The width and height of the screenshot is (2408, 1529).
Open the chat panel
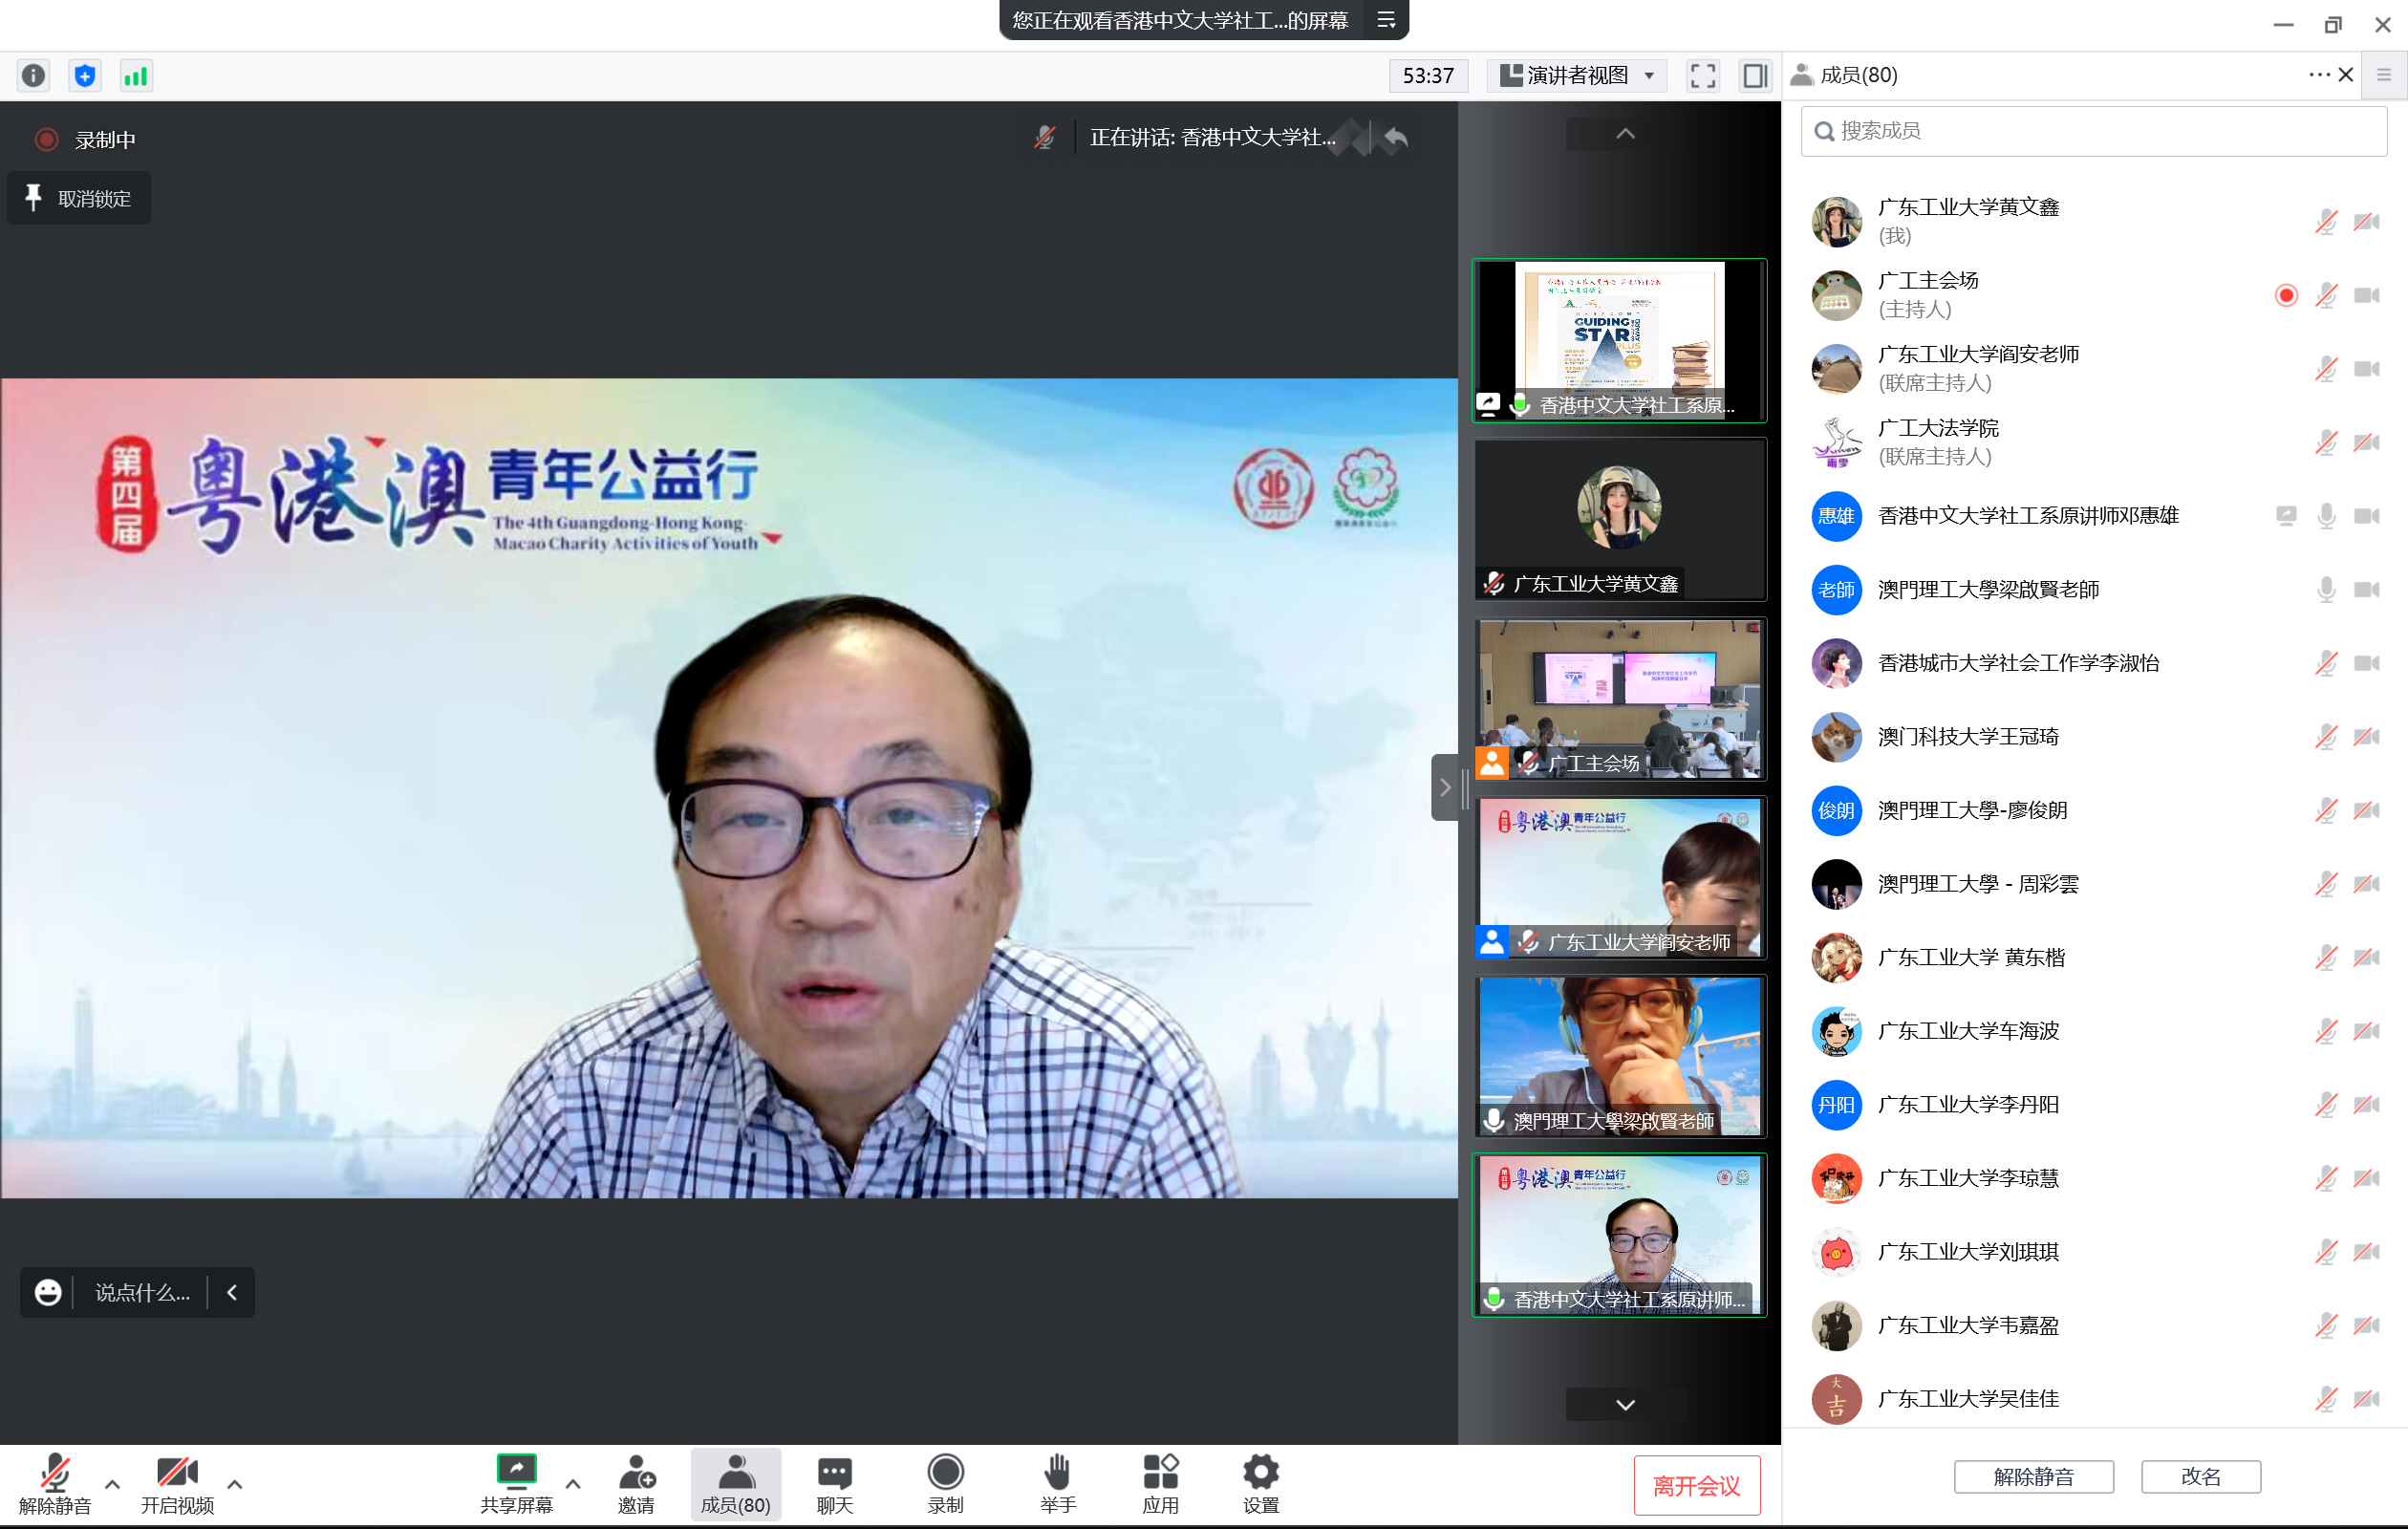(834, 1483)
